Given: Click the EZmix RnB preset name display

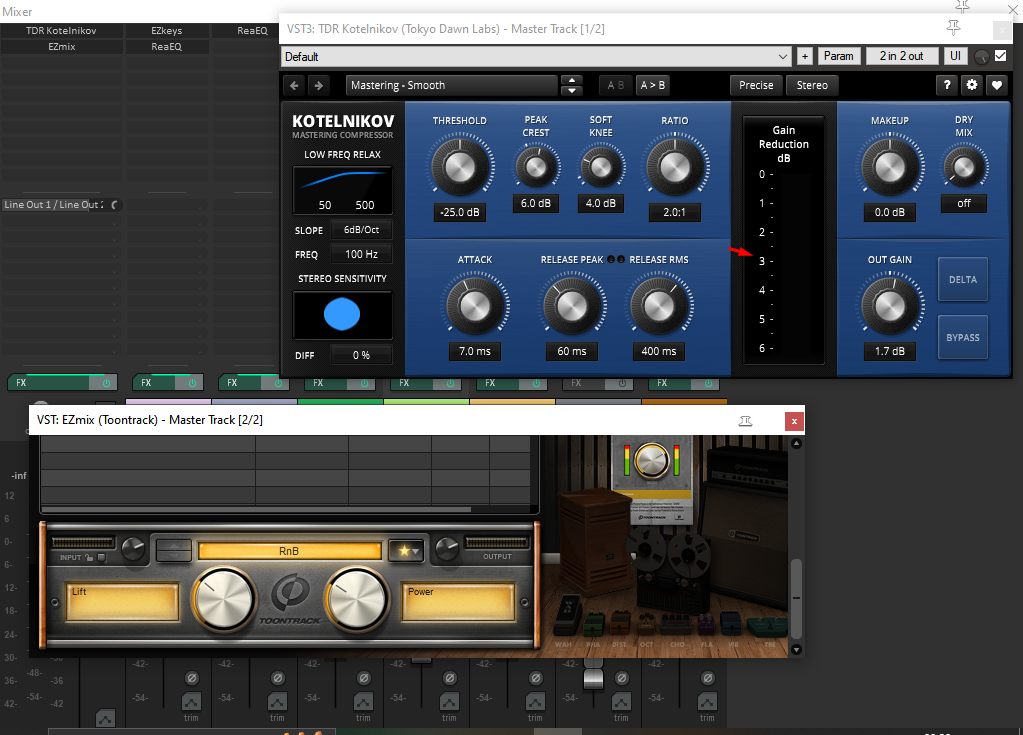Looking at the screenshot, I should pyautogui.click(x=289, y=551).
